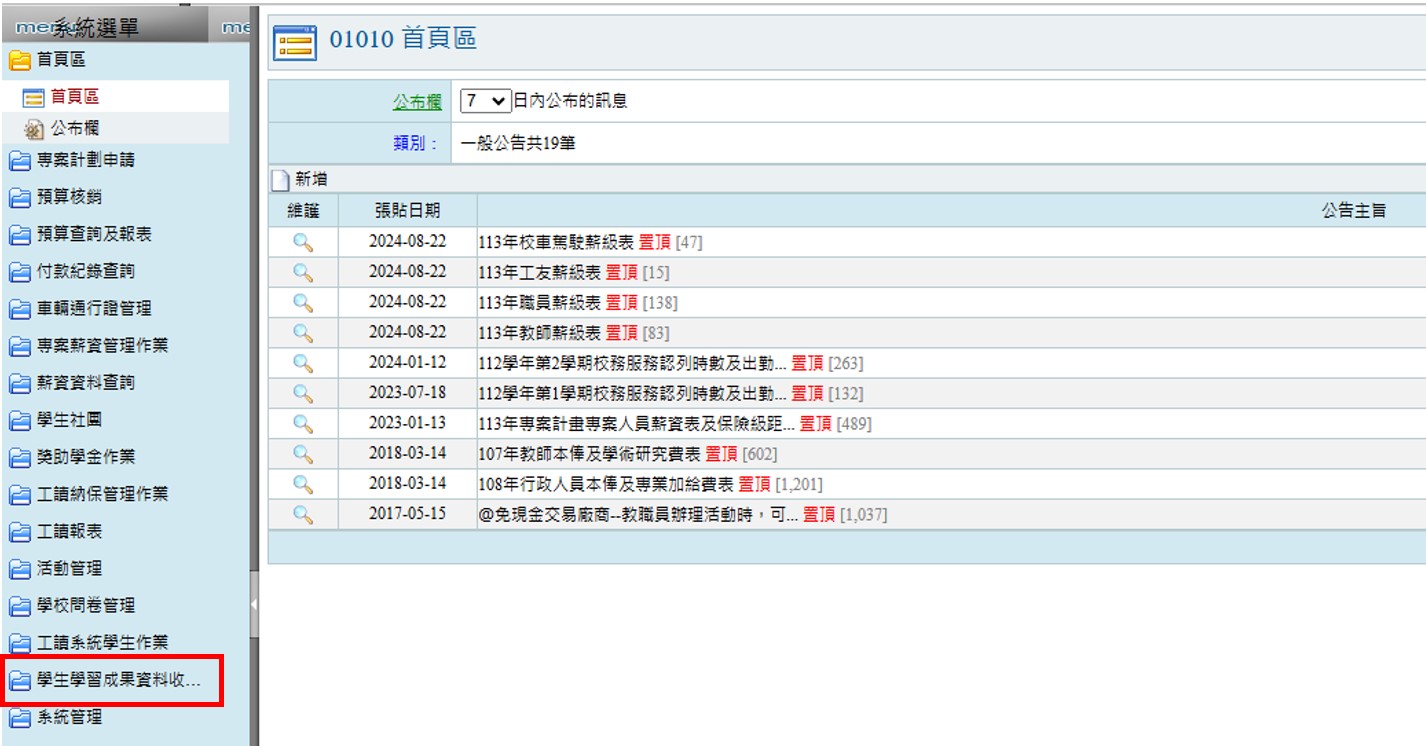Click the 一般公告共19筆 text

pos(518,144)
